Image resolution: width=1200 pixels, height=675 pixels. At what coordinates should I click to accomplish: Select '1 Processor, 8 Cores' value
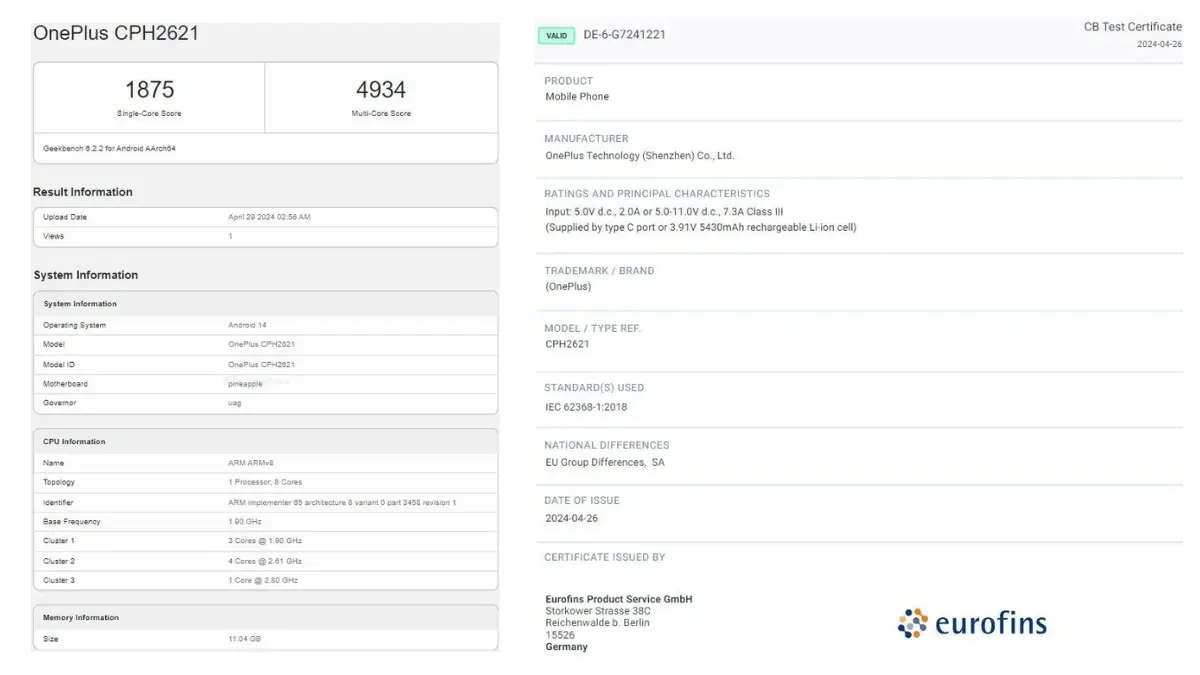(x=264, y=482)
